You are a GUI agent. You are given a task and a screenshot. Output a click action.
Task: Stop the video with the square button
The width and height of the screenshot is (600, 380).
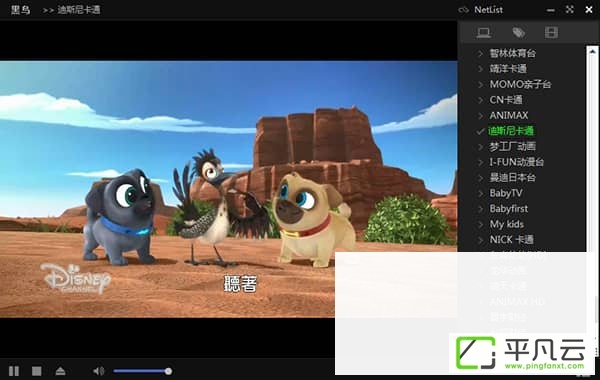coord(37,371)
